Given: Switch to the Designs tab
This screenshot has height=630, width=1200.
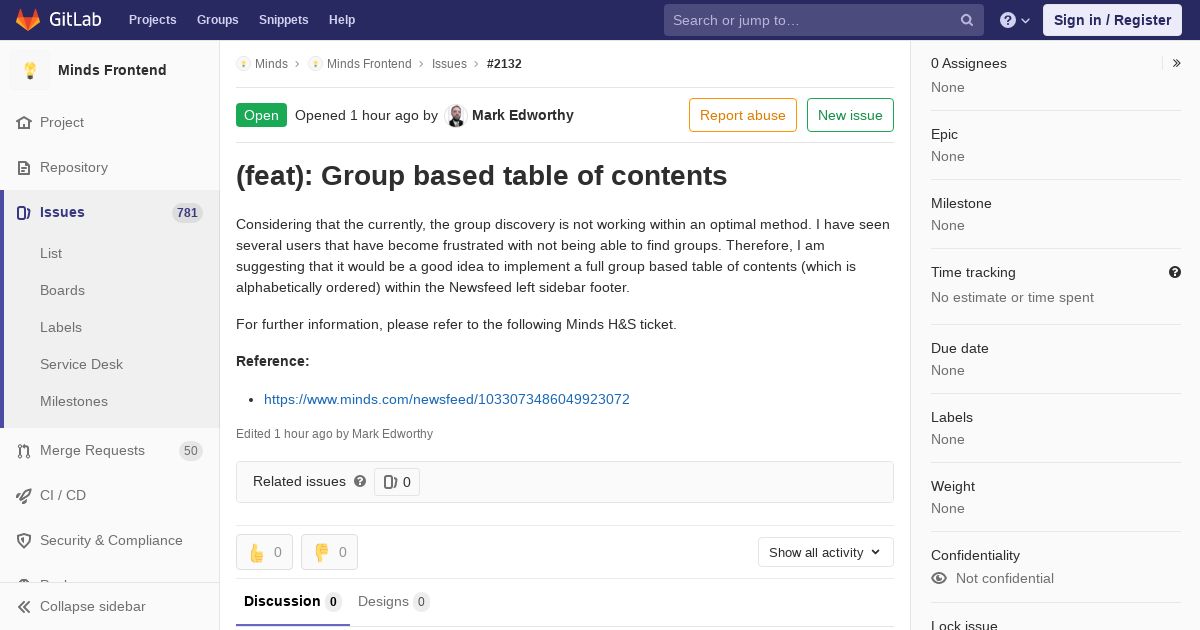Looking at the screenshot, I should tap(392, 601).
